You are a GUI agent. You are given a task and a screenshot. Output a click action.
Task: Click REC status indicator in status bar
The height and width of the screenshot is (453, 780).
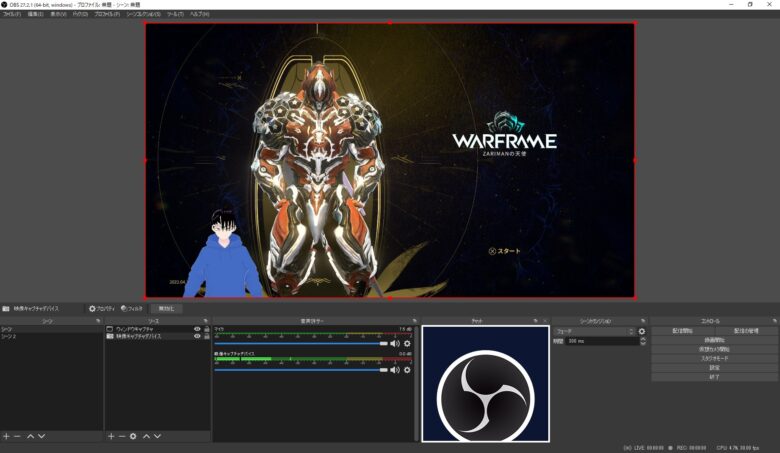687,448
